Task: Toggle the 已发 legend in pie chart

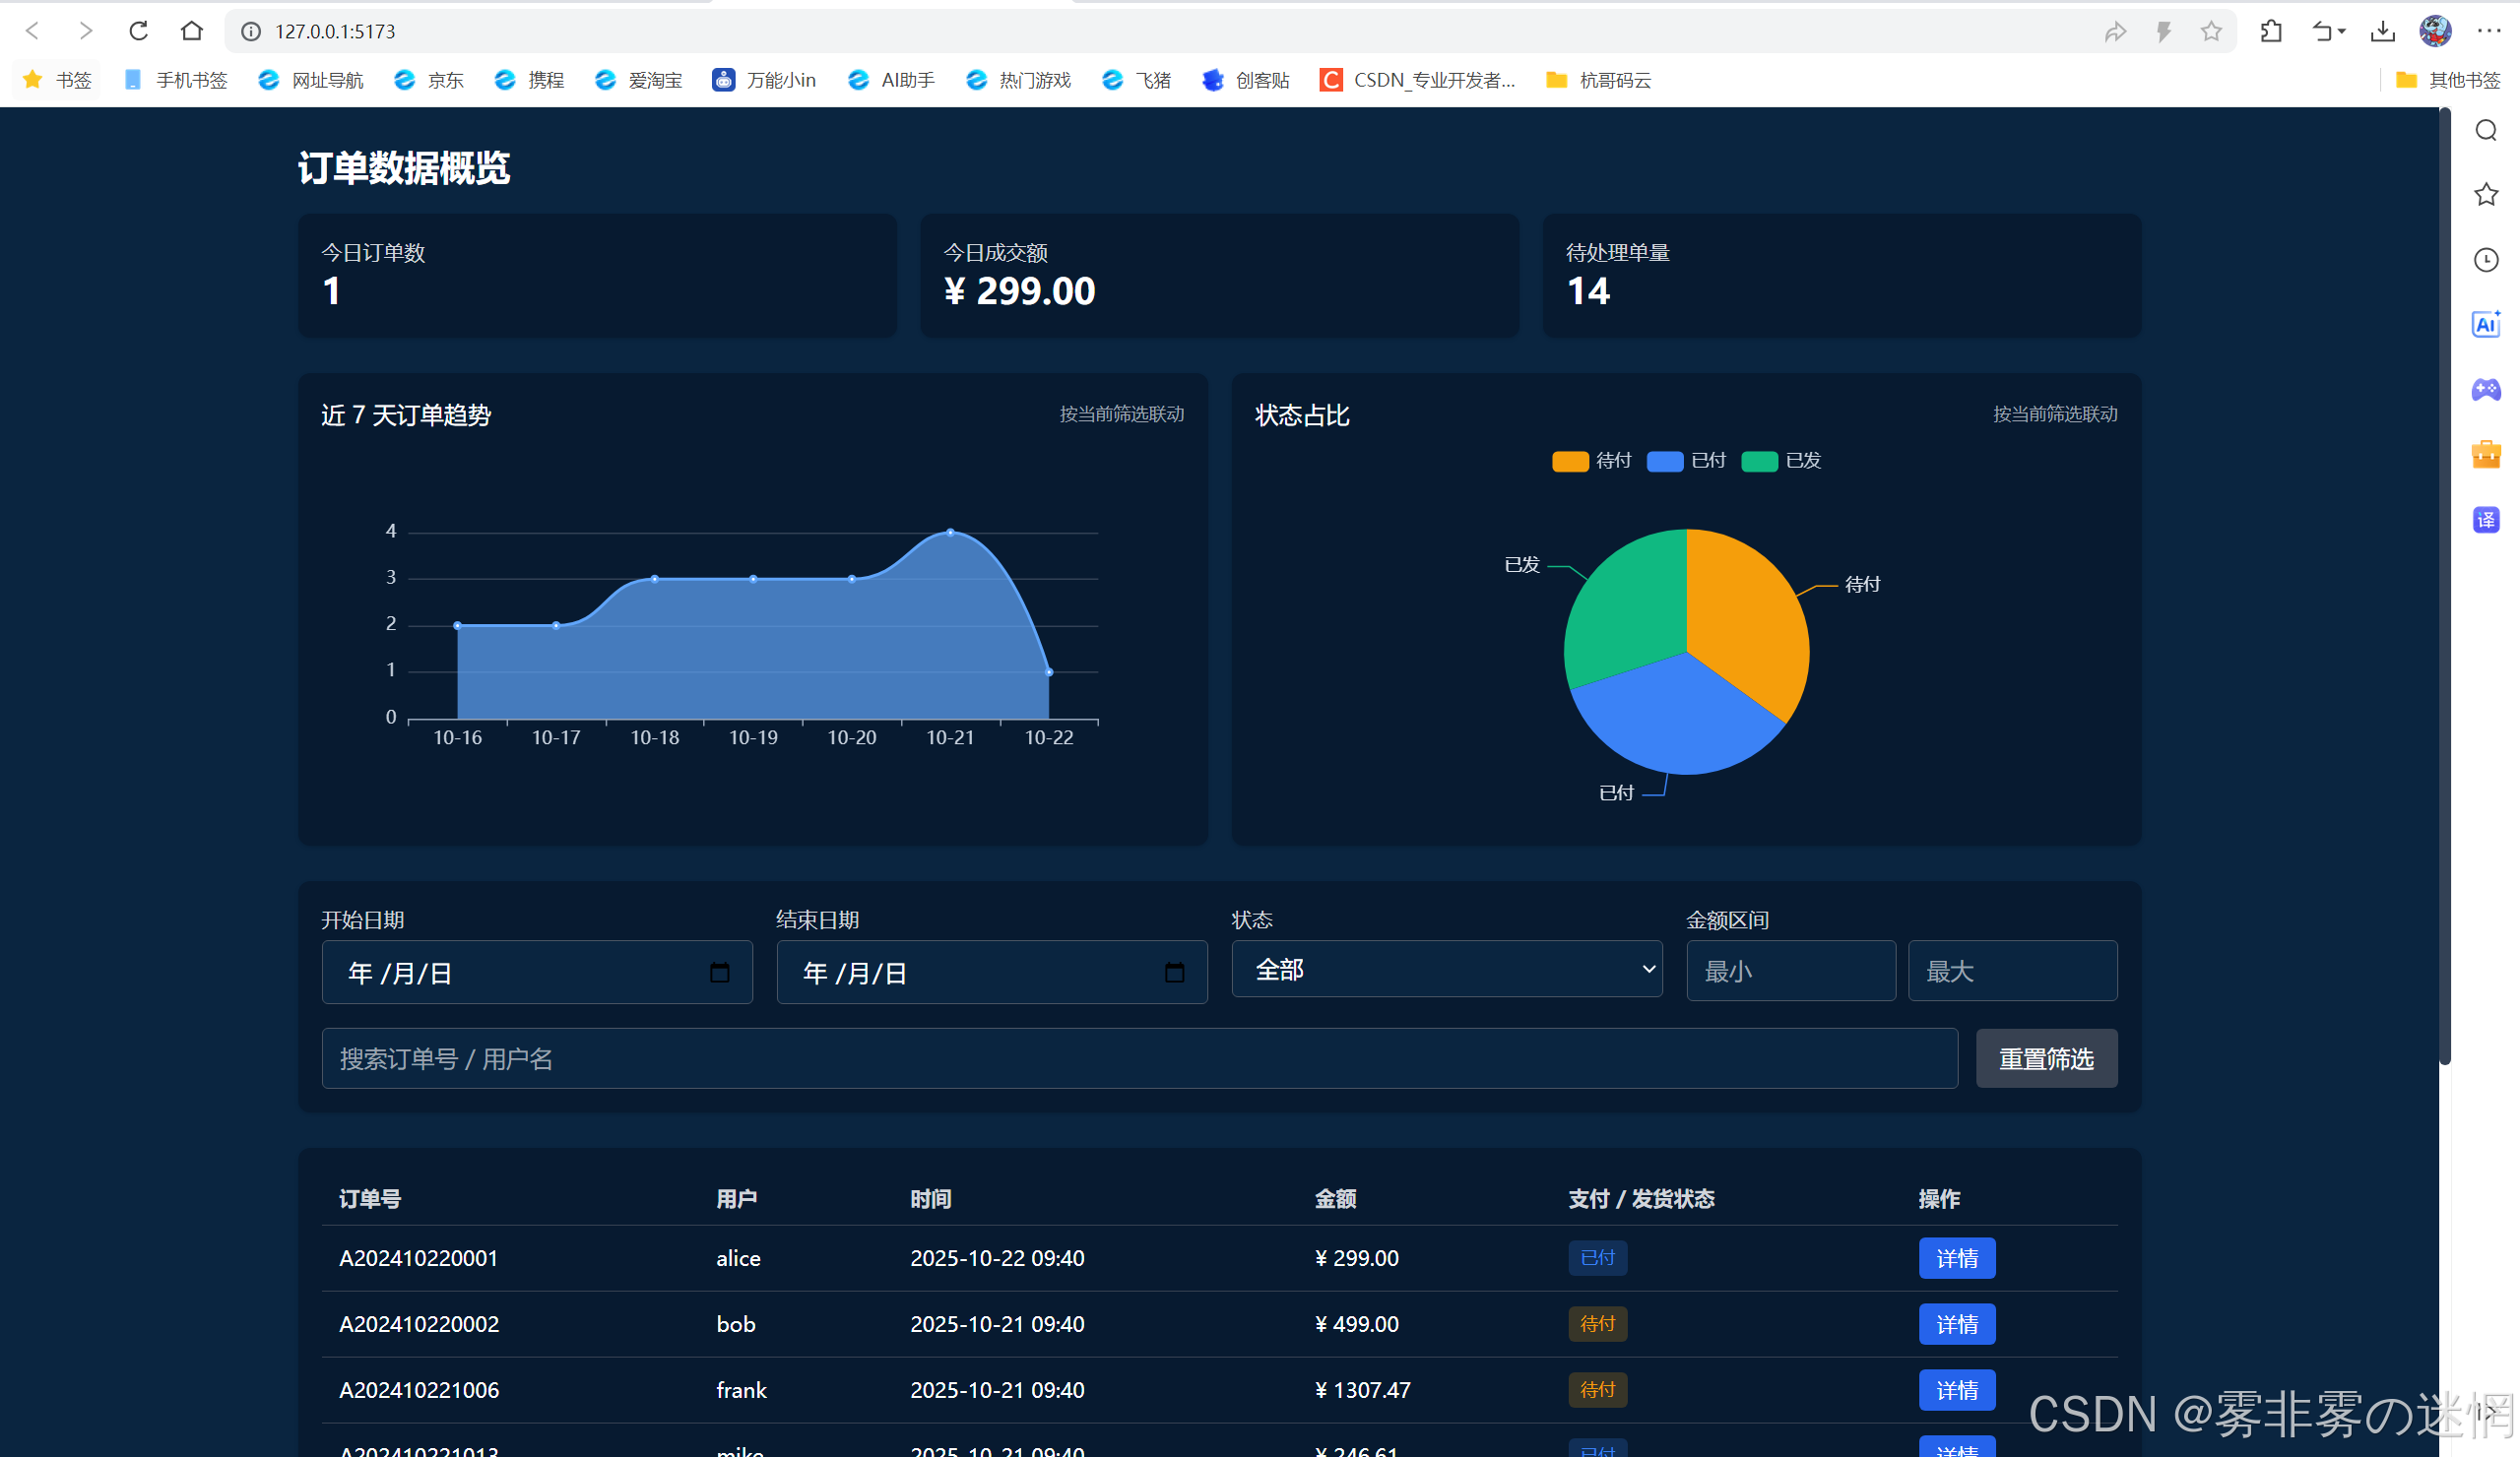Action: (1781, 461)
